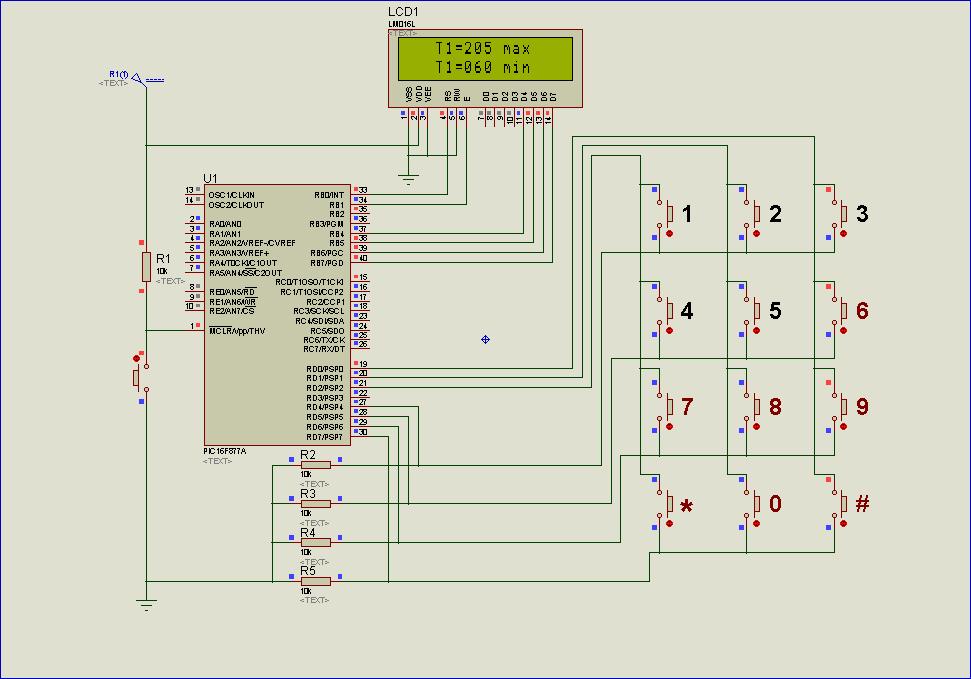Click the RB7/PGD pin label
The height and width of the screenshot is (679, 971).
pyautogui.click(x=328, y=263)
